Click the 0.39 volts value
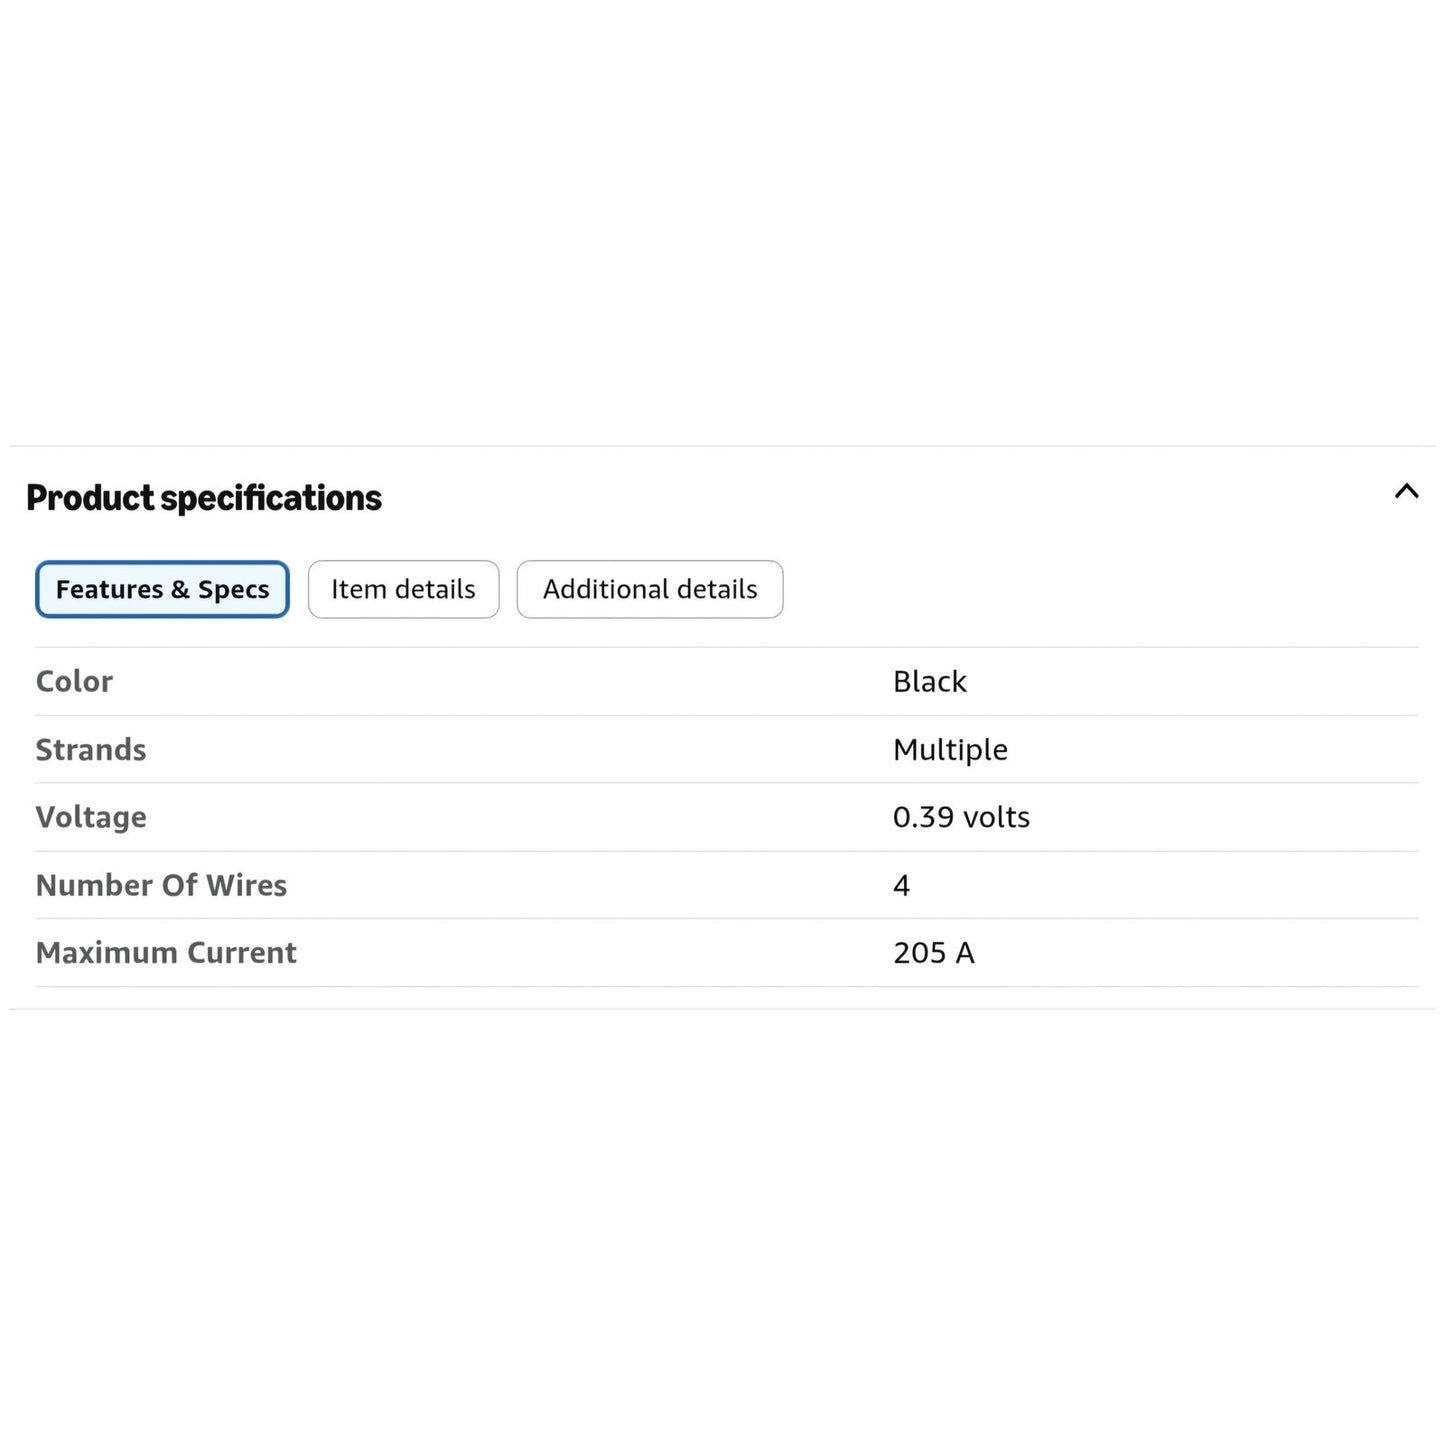This screenshot has height=1445, width=1445. [961, 817]
